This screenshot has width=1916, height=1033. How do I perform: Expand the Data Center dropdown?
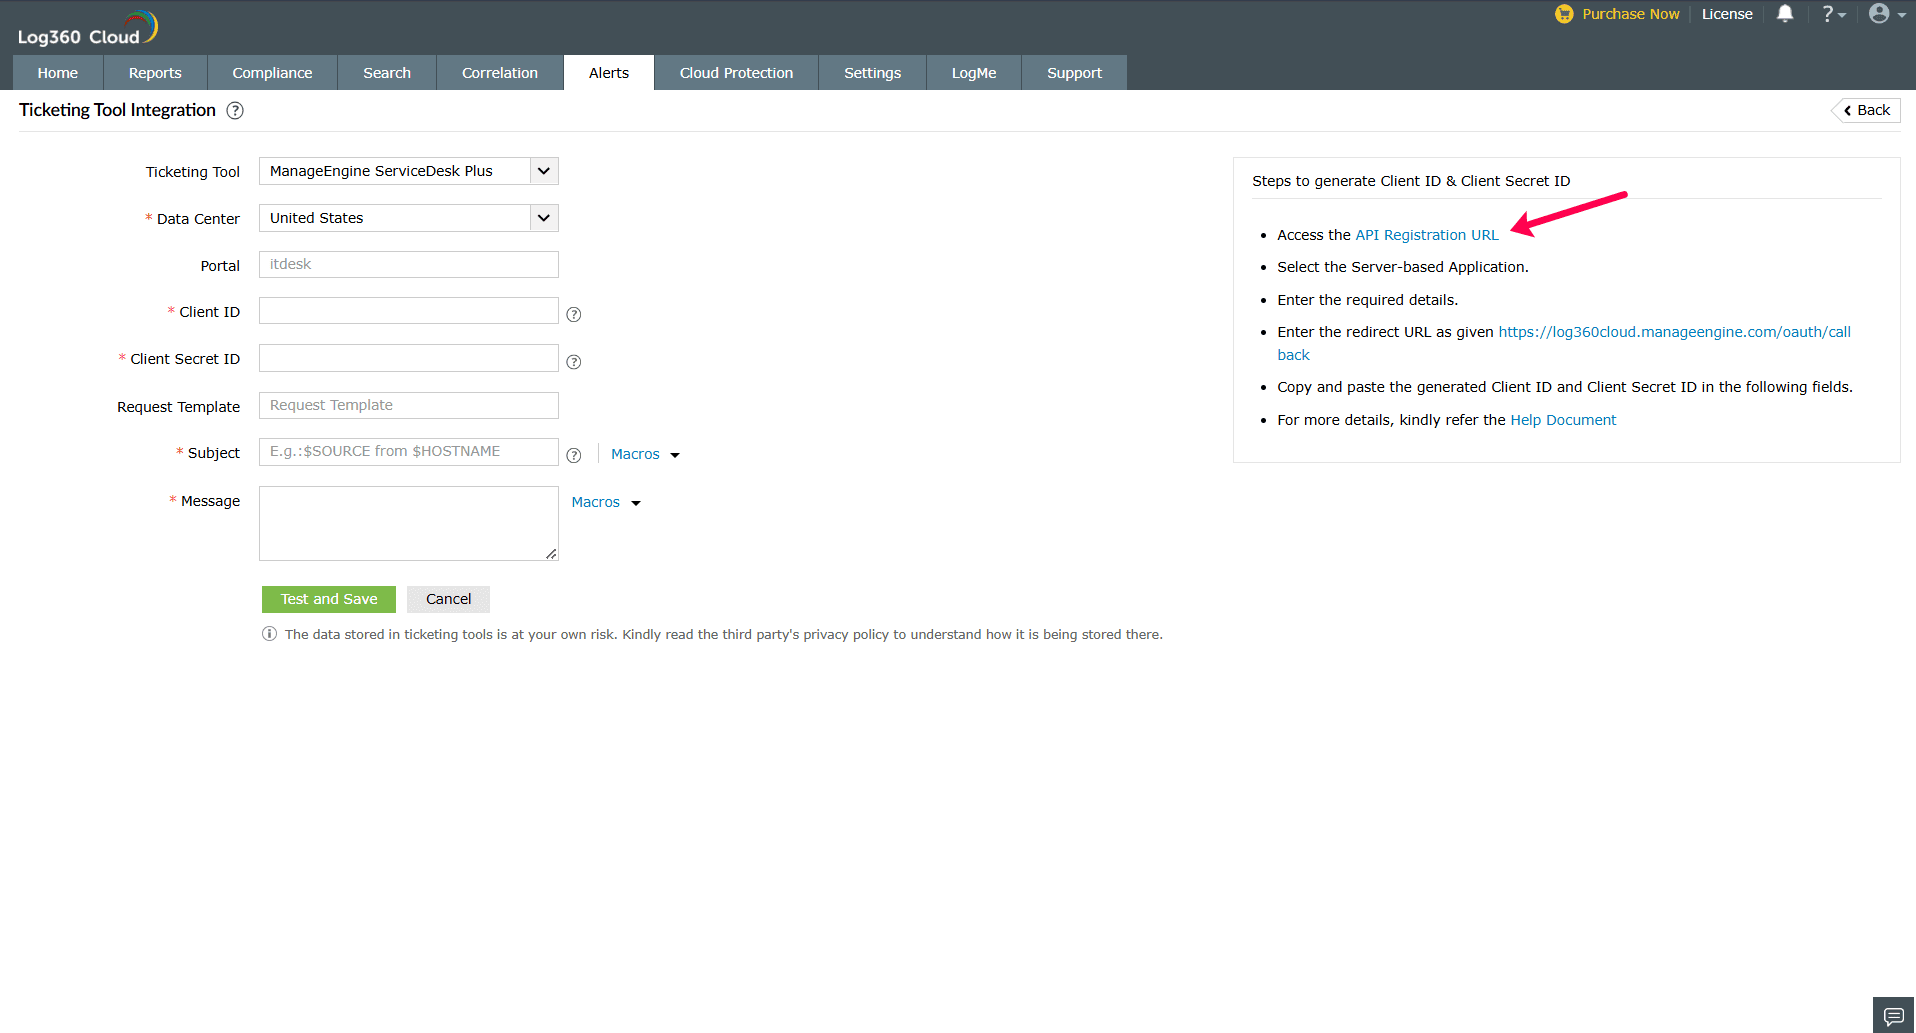543,218
